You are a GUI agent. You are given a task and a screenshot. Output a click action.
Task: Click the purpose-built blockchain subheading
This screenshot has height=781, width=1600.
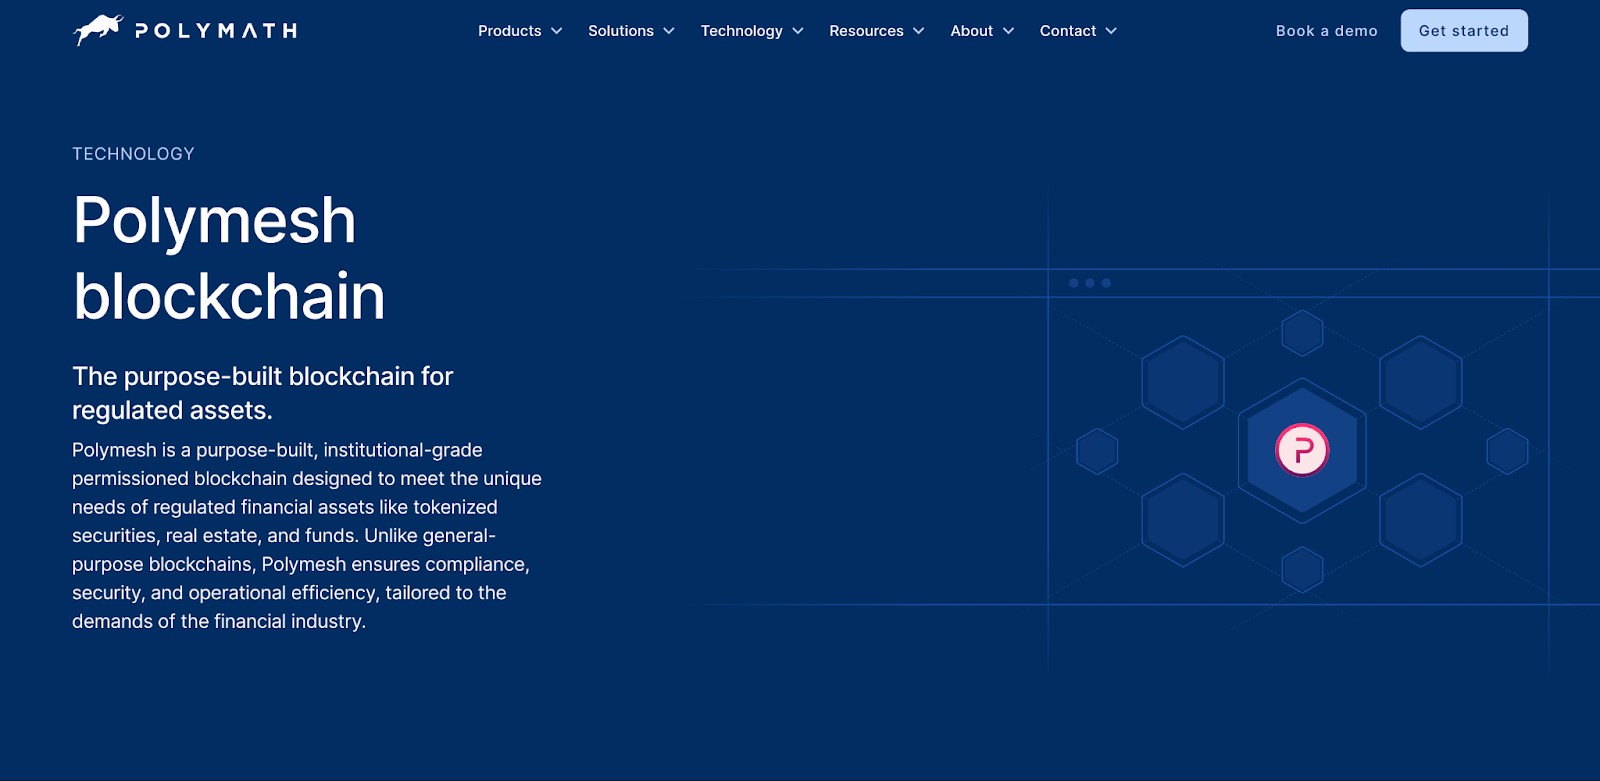click(263, 393)
